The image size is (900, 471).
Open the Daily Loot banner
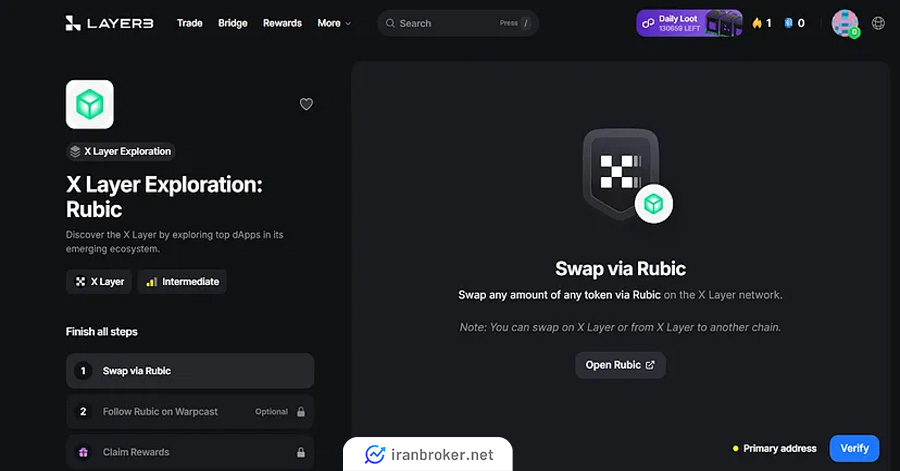coord(689,23)
